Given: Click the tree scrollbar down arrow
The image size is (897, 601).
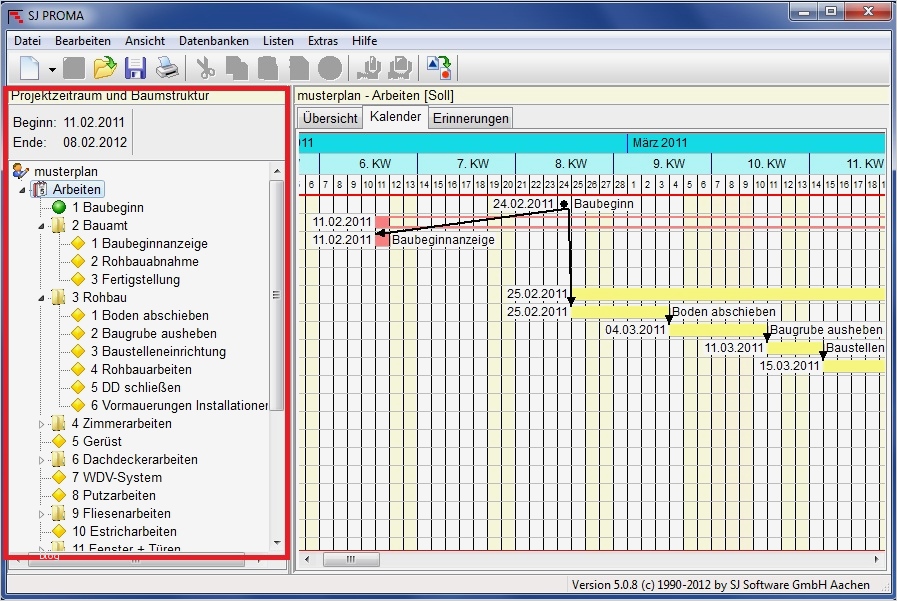Looking at the screenshot, I should 277,543.
